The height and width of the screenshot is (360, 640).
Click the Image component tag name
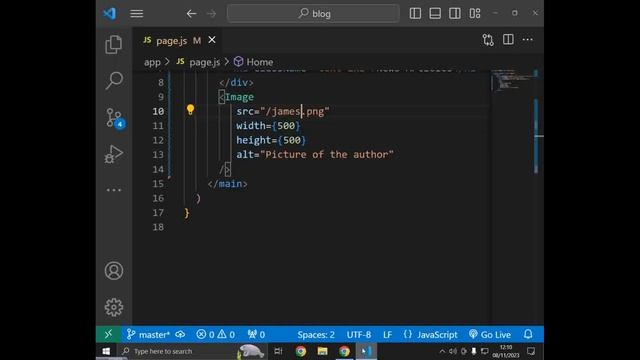pos(240,97)
